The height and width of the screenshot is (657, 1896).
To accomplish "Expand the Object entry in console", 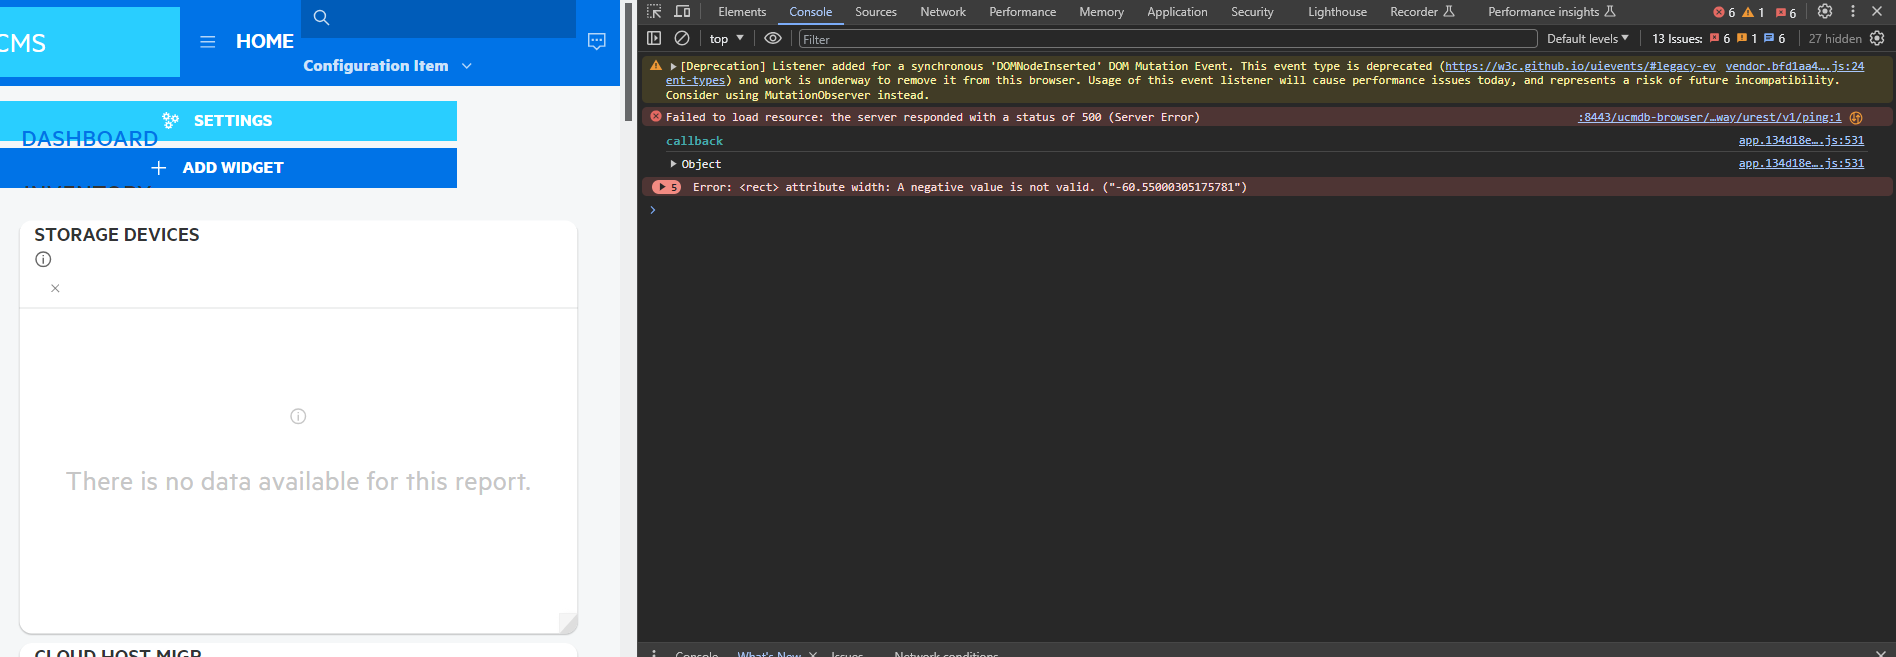I will [x=674, y=164].
